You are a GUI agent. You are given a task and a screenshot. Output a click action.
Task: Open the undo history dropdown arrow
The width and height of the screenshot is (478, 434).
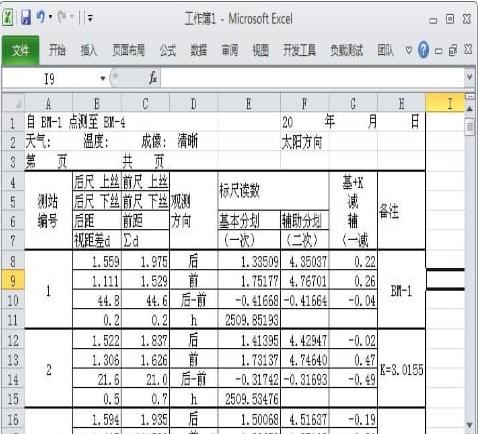pos(50,17)
